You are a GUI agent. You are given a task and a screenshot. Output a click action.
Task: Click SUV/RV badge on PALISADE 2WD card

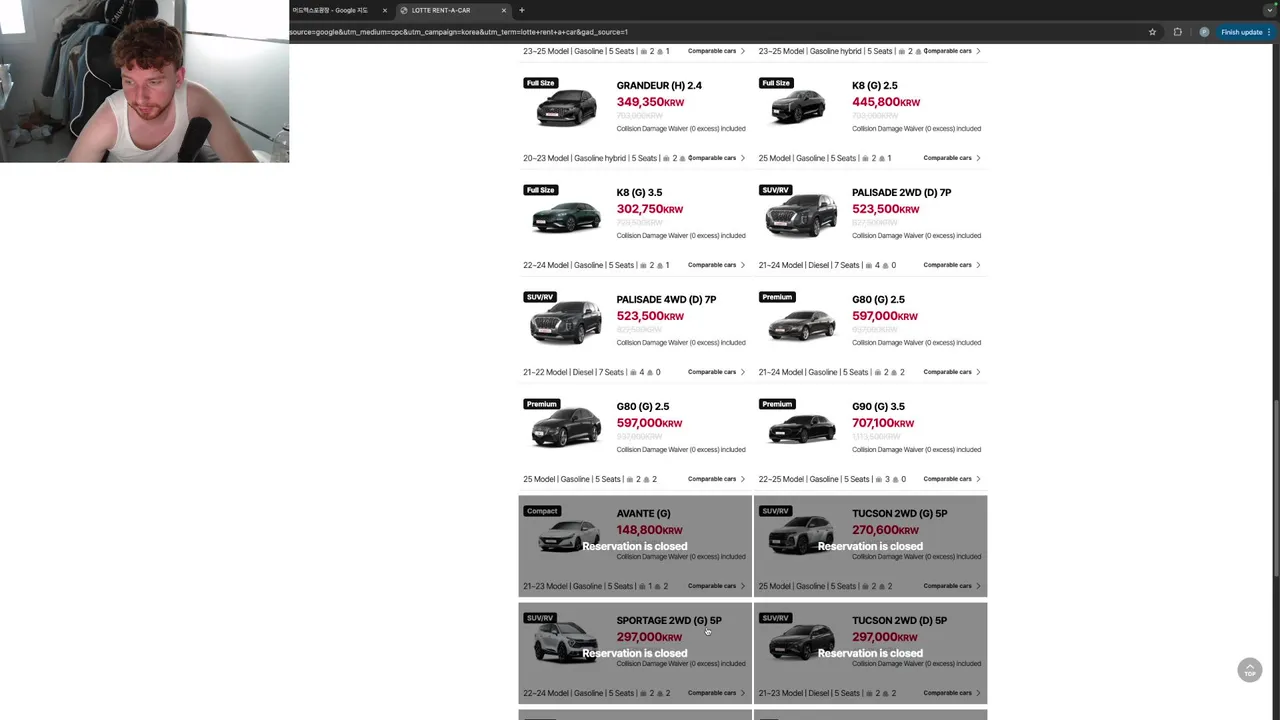(x=776, y=190)
